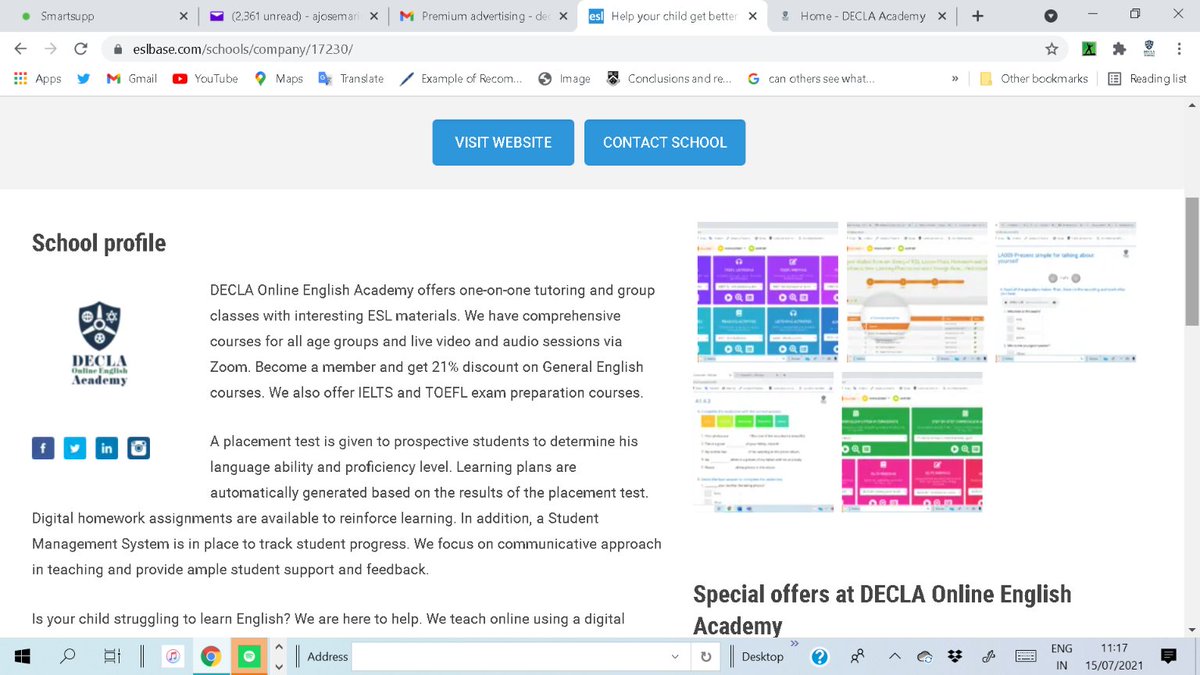Open DECLA's Instagram profile icon

click(139, 448)
